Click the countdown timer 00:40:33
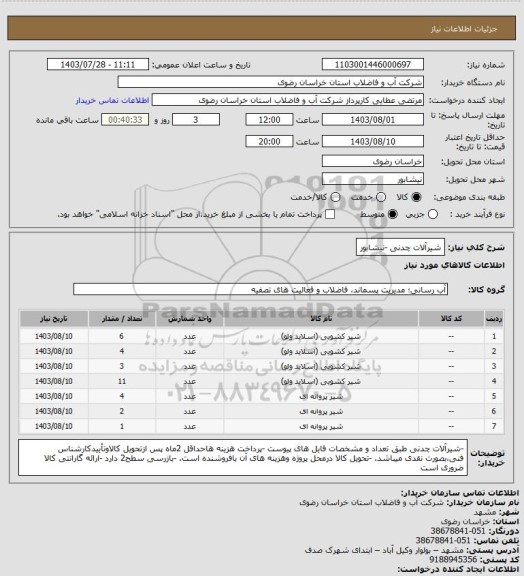 (125, 120)
